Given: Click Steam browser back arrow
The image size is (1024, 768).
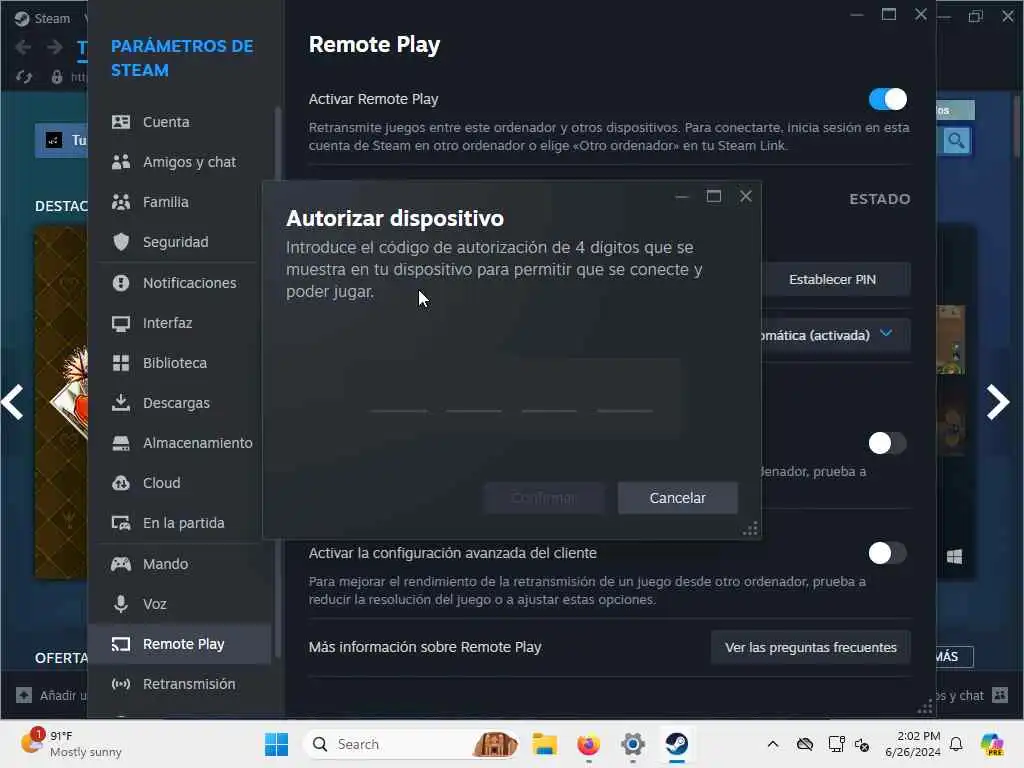Looking at the screenshot, I should click(x=24, y=47).
